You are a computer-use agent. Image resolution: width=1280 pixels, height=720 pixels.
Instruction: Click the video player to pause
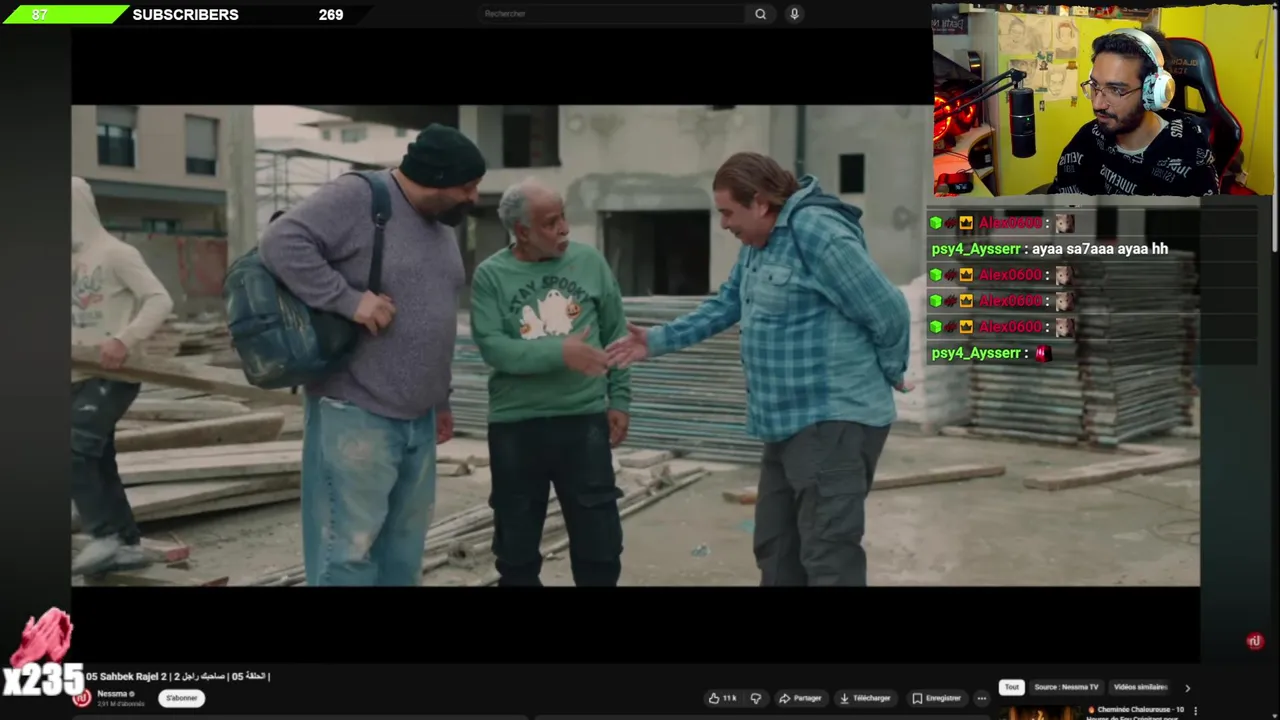click(x=635, y=345)
